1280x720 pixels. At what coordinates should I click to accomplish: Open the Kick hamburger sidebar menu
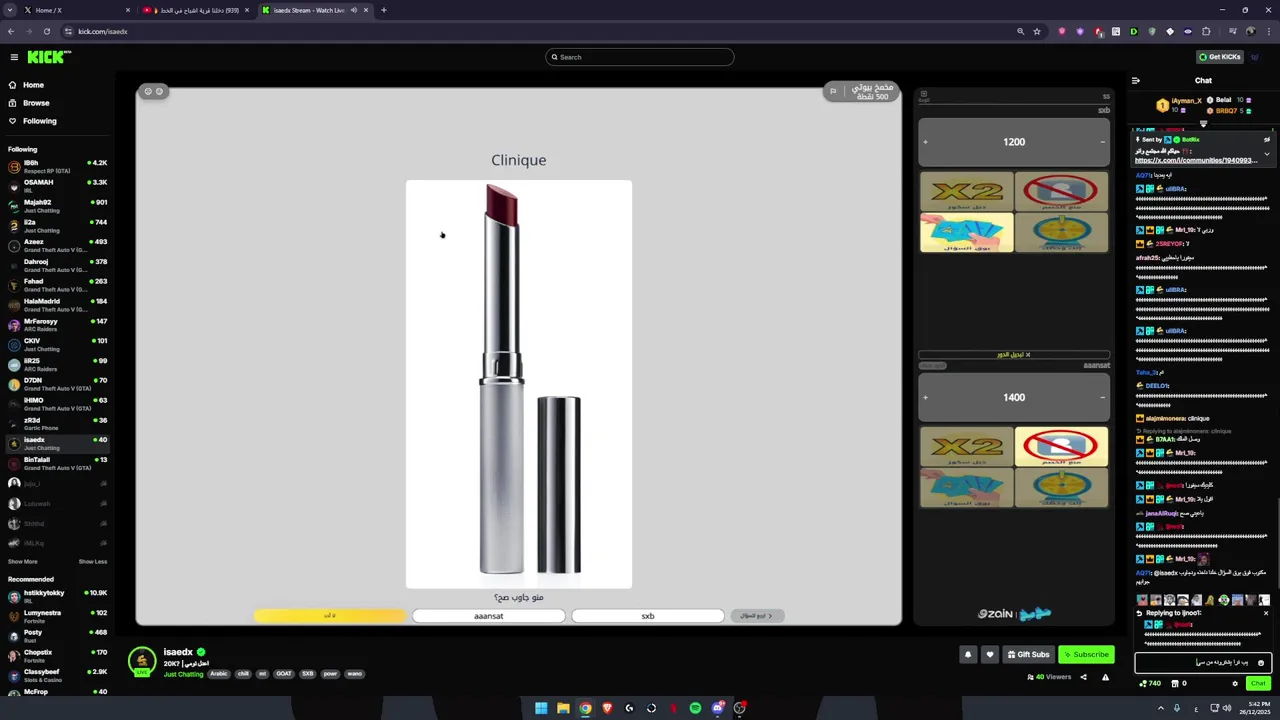pyautogui.click(x=14, y=57)
